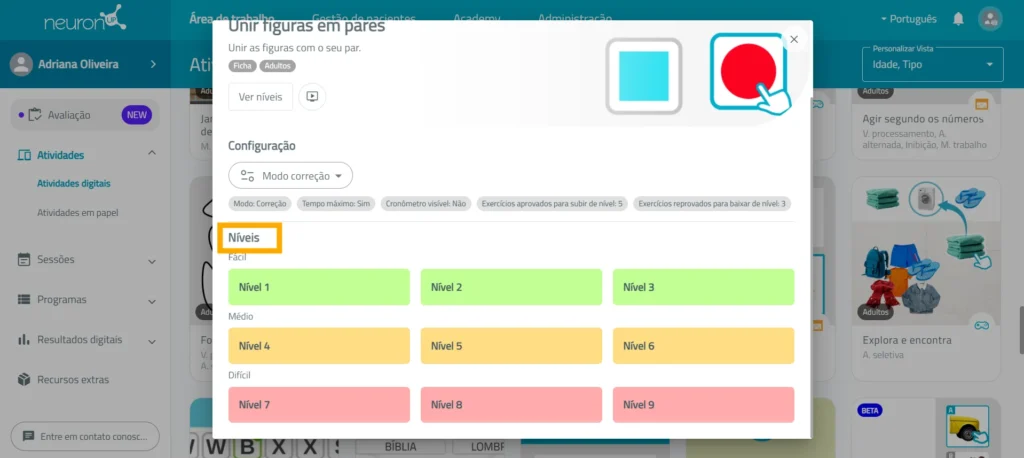
Task: Select Nível 2
Action: (511, 287)
